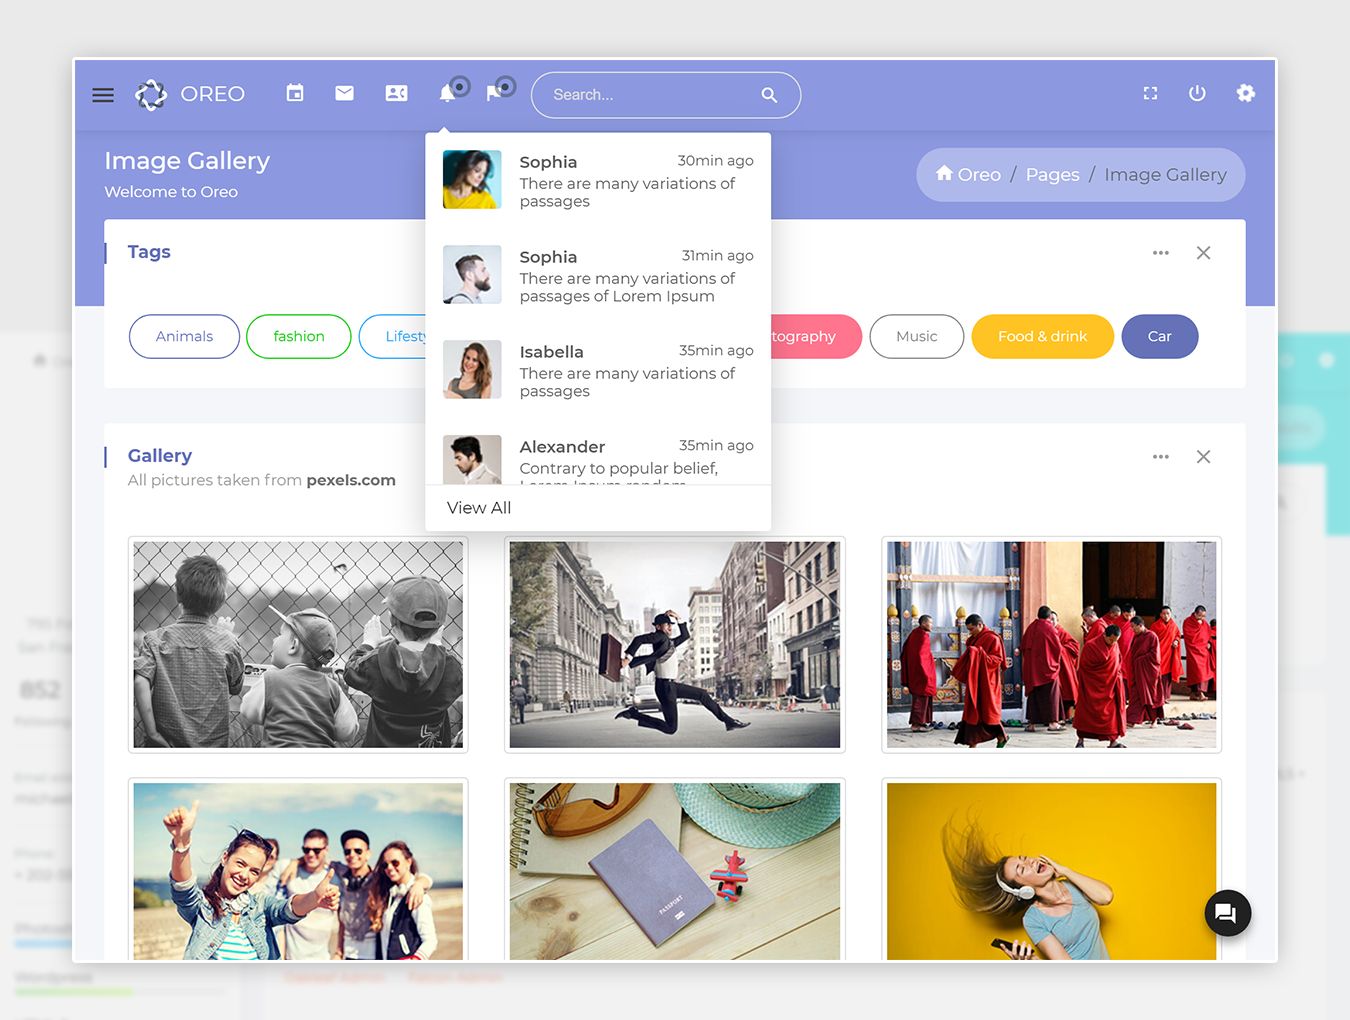Open Sophia's notification from 30min ago
Screen dimensions: 1350x1020
598,180
